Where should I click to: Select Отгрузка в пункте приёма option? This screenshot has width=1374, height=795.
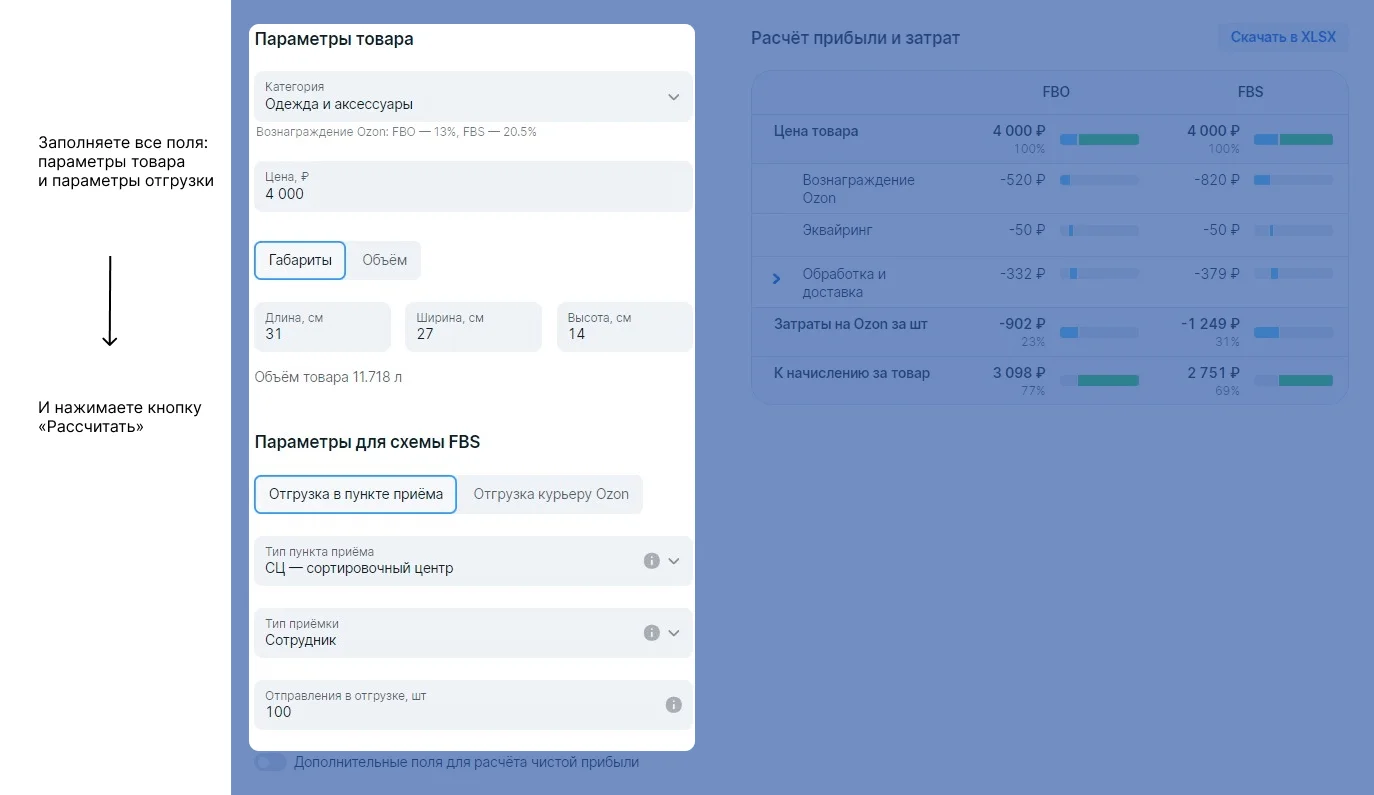[x=355, y=494]
